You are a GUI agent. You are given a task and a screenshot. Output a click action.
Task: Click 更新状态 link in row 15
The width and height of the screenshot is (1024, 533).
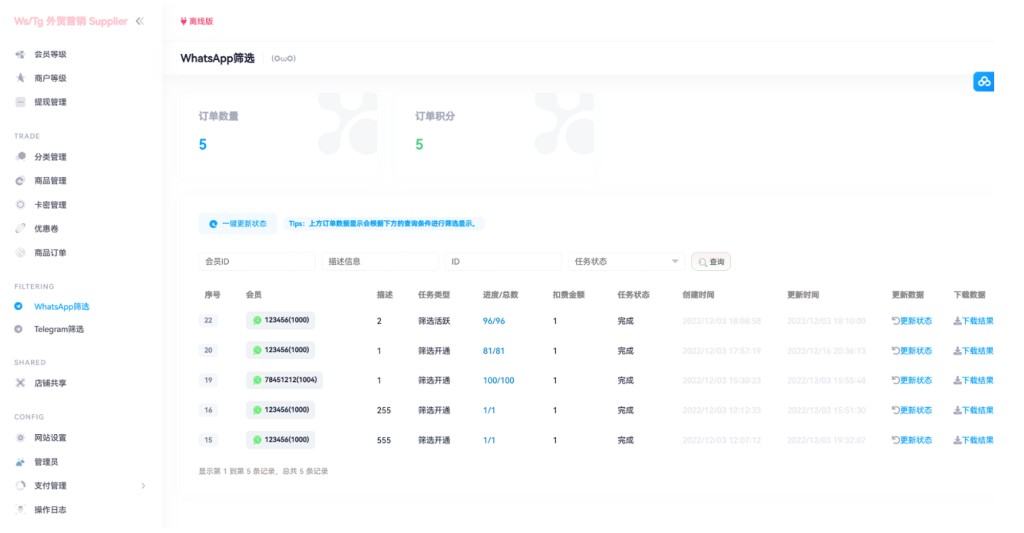point(912,440)
